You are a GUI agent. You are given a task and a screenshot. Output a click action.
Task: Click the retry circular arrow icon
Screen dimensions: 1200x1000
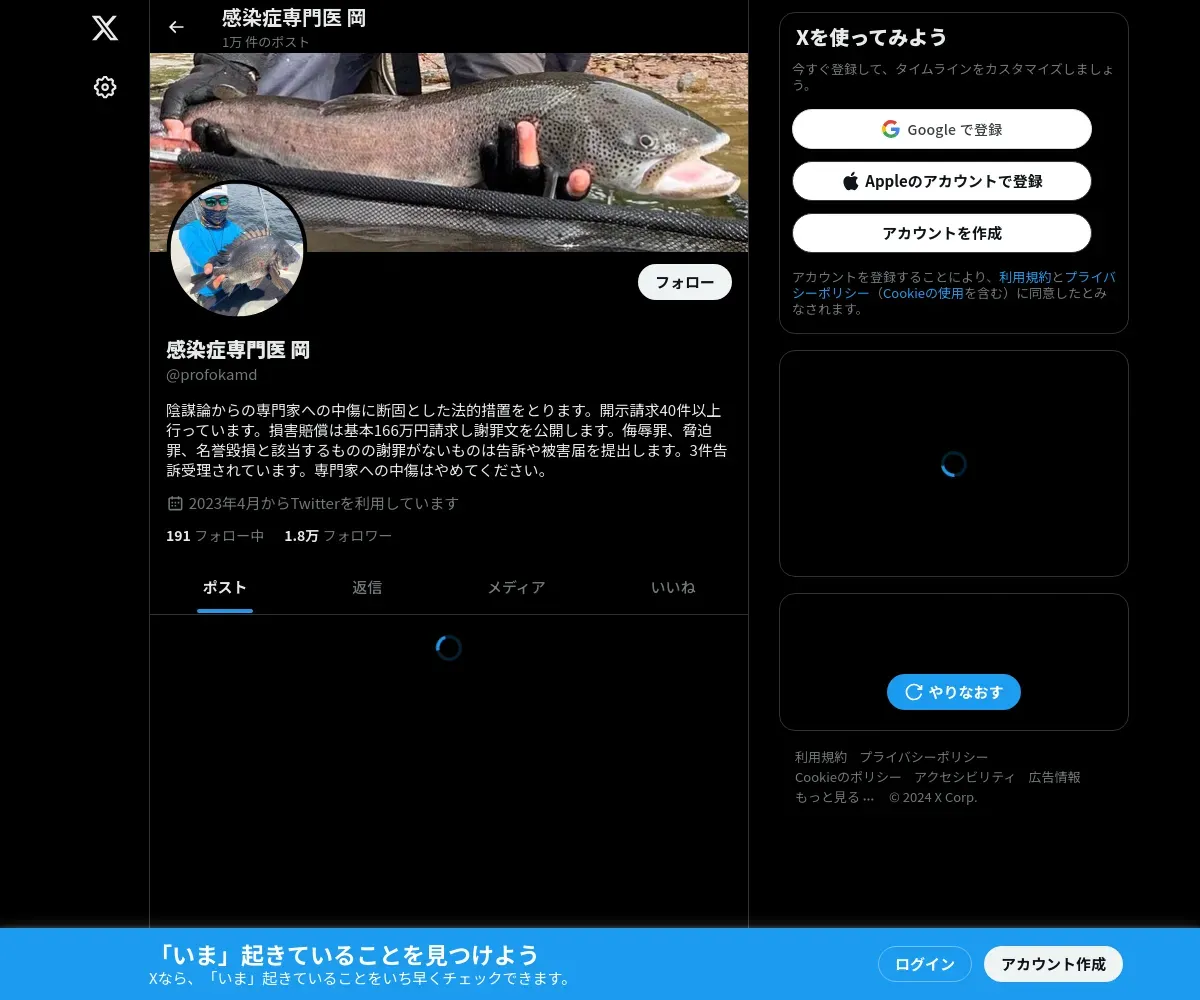pos(913,692)
